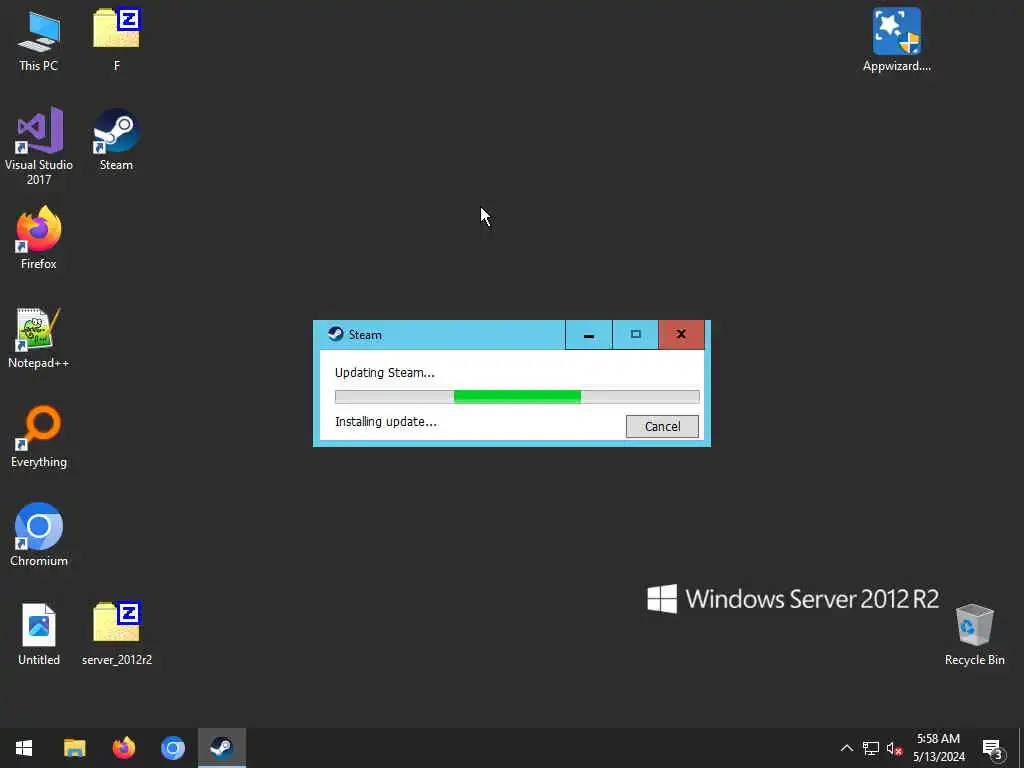Select the Recycle Bin icon
Image resolution: width=1024 pixels, height=768 pixels.
coord(974,634)
